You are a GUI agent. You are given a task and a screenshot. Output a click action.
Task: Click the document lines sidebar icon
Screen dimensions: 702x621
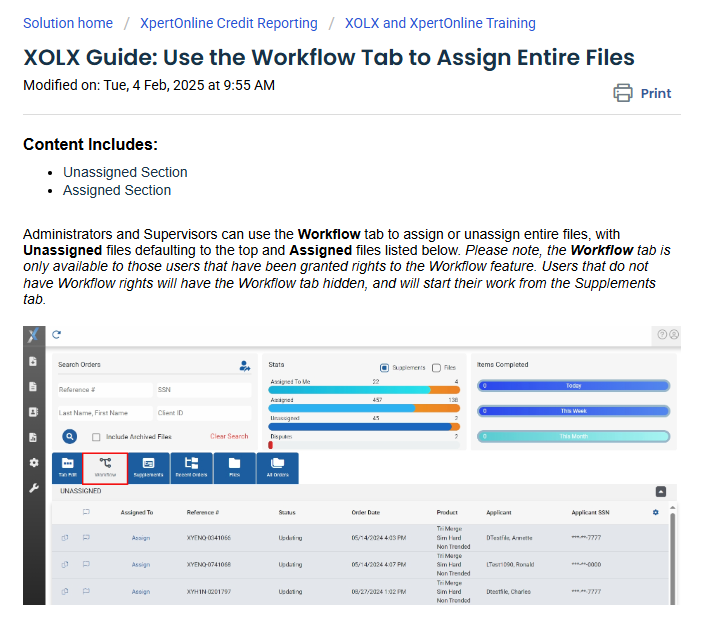[33, 387]
